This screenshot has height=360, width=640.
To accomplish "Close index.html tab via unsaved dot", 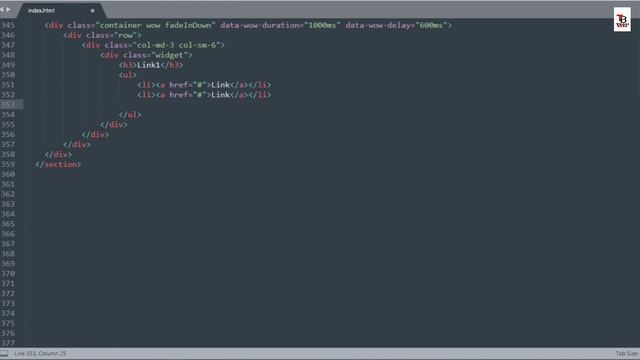I will click(92, 11).
